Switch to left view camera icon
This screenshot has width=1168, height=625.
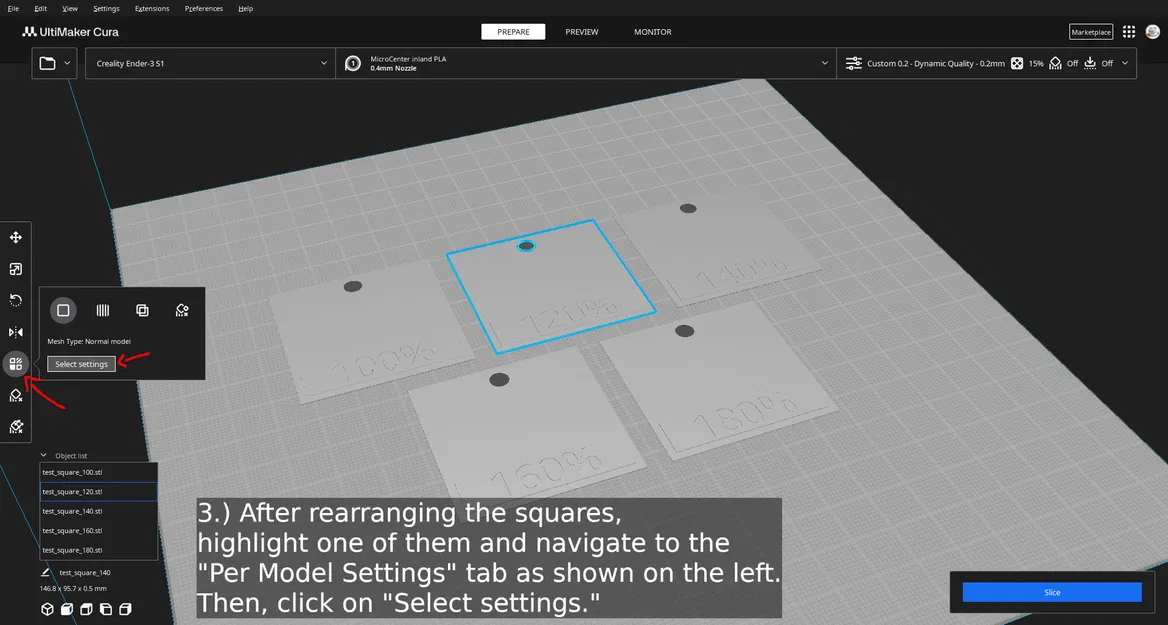click(x=106, y=609)
